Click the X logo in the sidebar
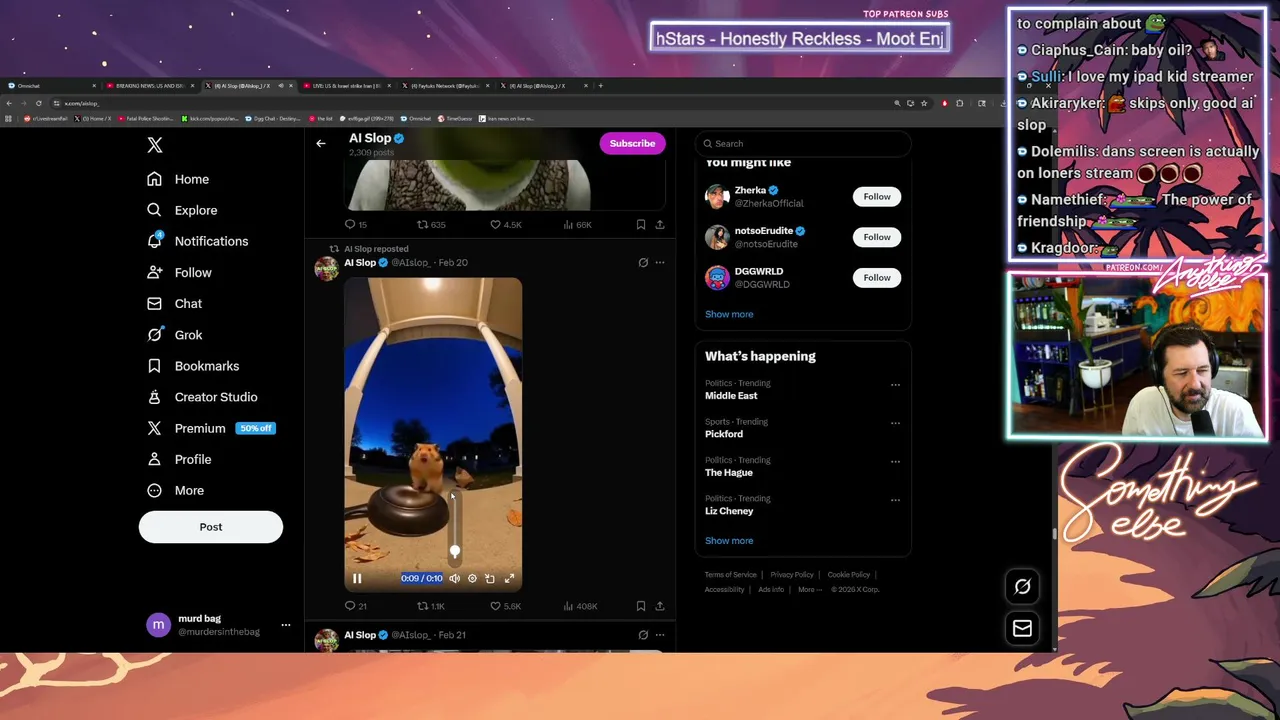This screenshot has width=1280, height=720. click(155, 145)
